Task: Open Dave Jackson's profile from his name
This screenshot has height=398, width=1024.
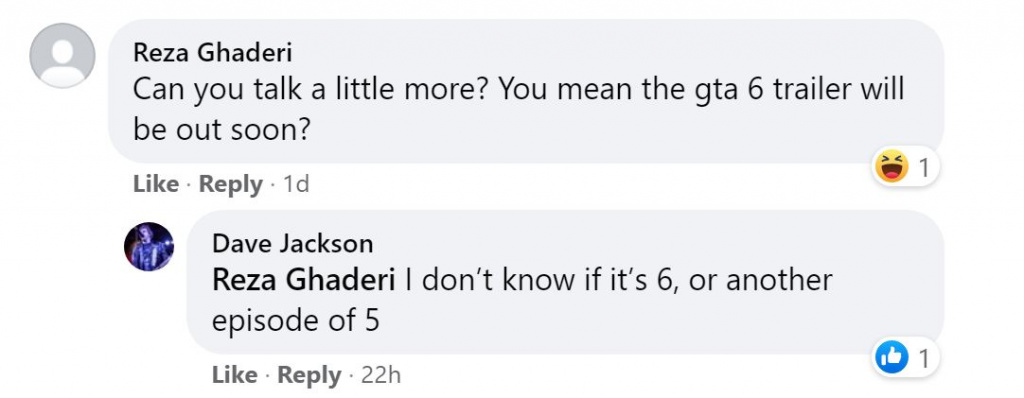Action: [x=293, y=244]
